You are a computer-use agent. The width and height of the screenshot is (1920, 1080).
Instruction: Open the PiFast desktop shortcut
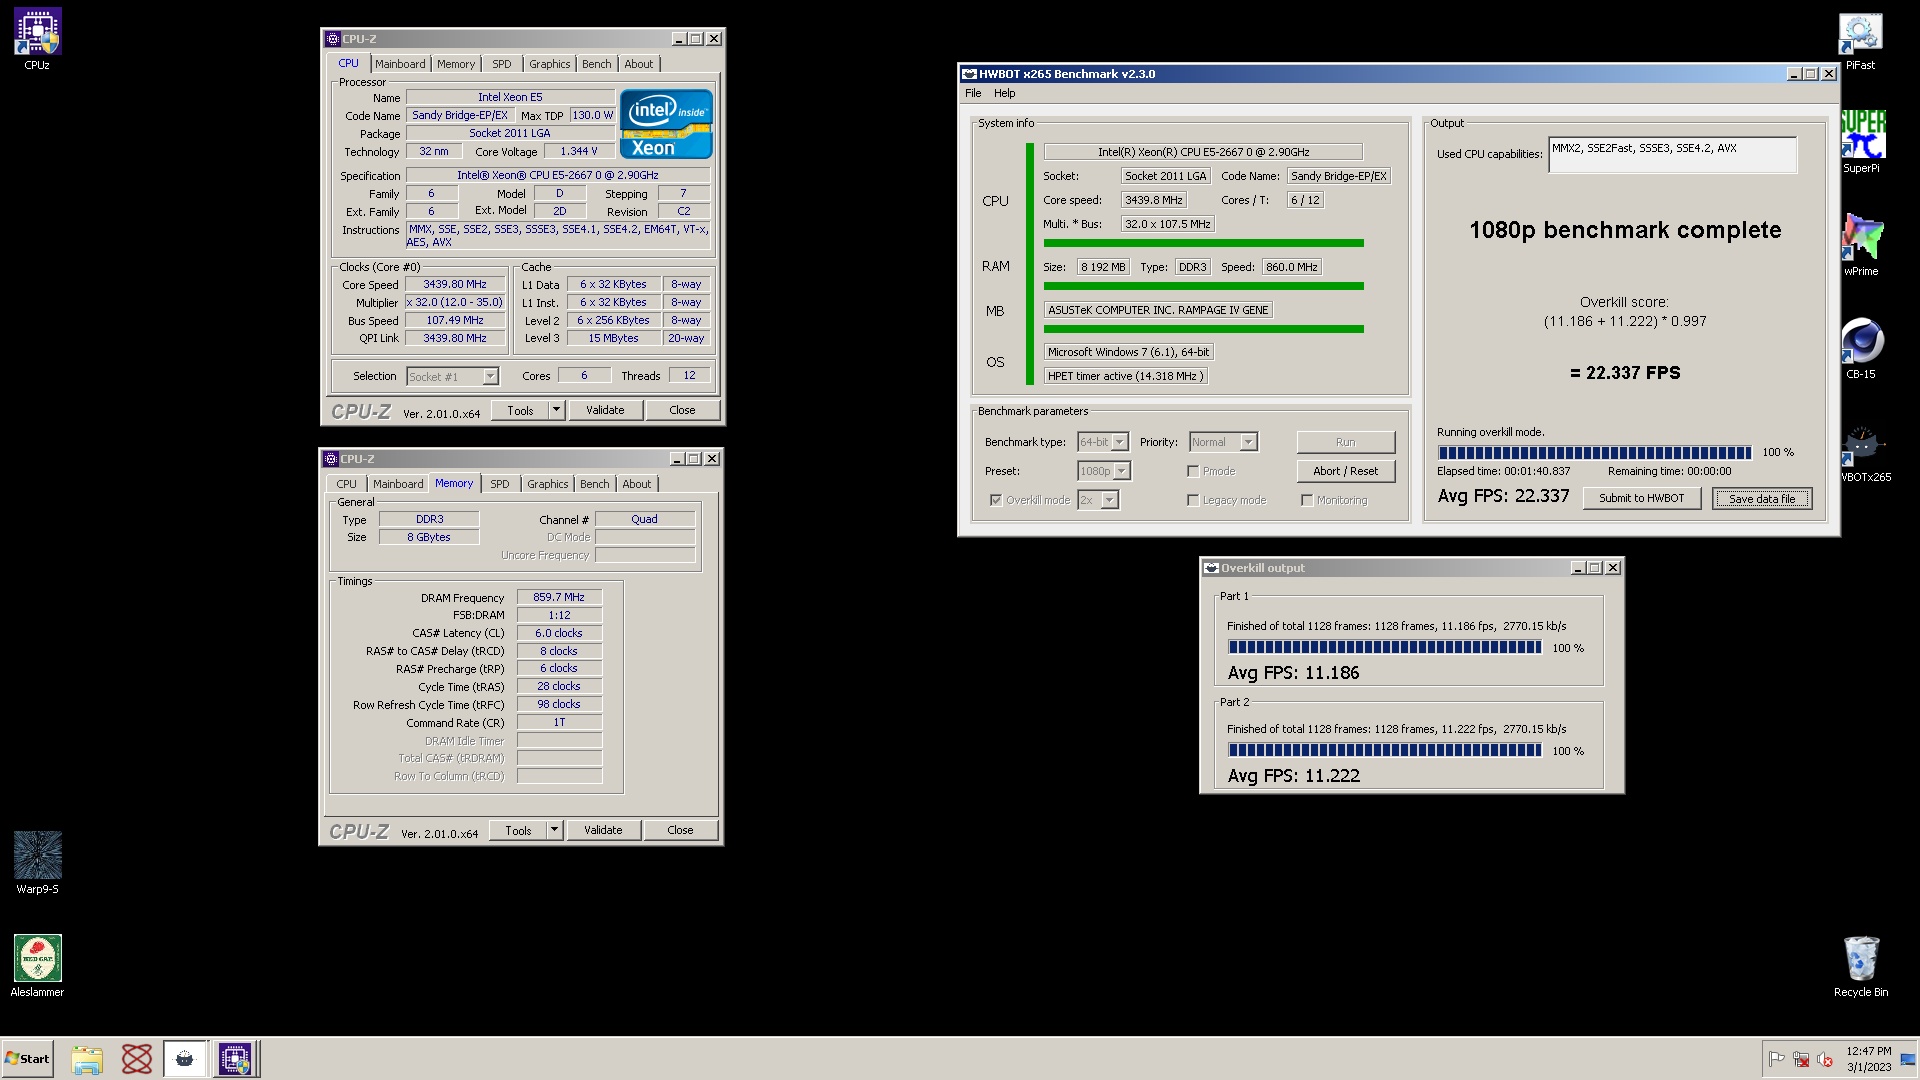(x=1860, y=41)
